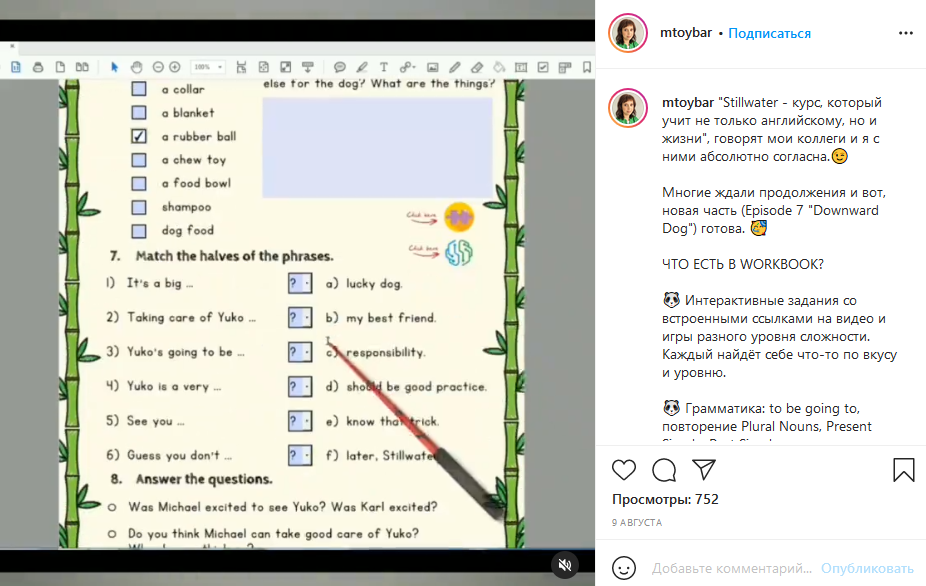This screenshot has width=926, height=586.
Task: Click the Добавьте комментарий input field
Action: click(x=732, y=568)
